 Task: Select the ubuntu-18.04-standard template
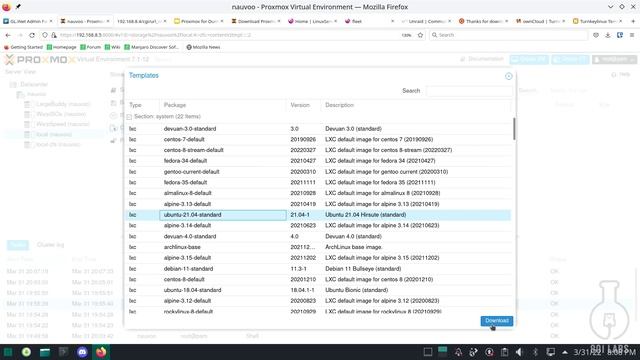pos(318,290)
